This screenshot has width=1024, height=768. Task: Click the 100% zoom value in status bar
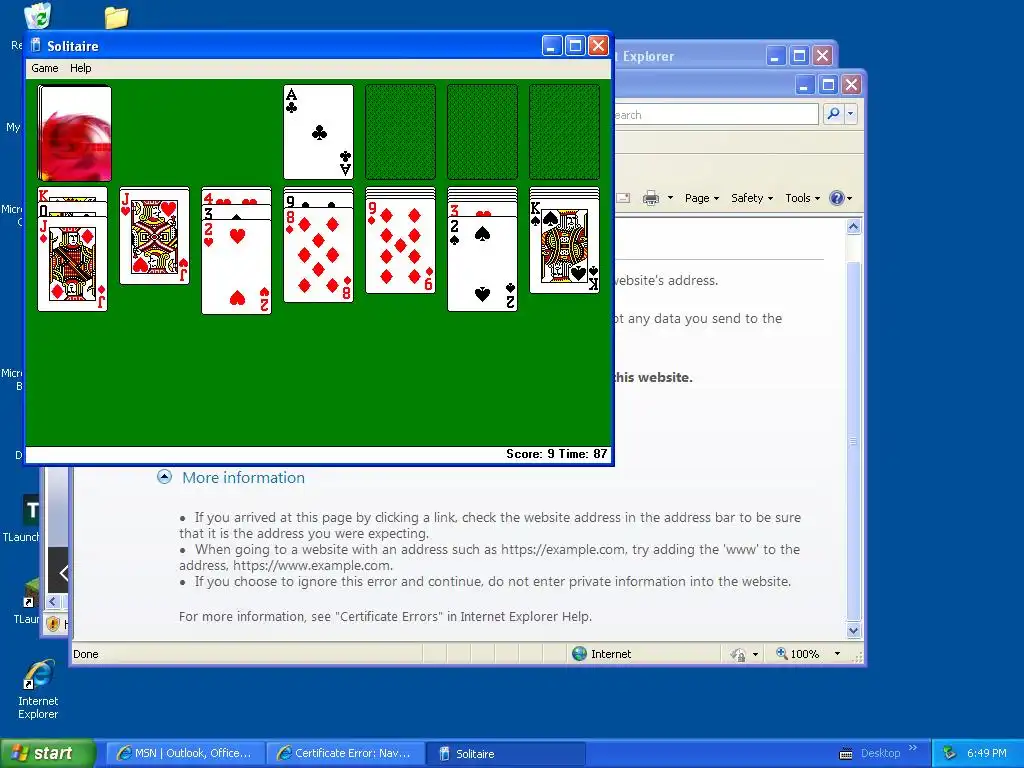point(805,654)
